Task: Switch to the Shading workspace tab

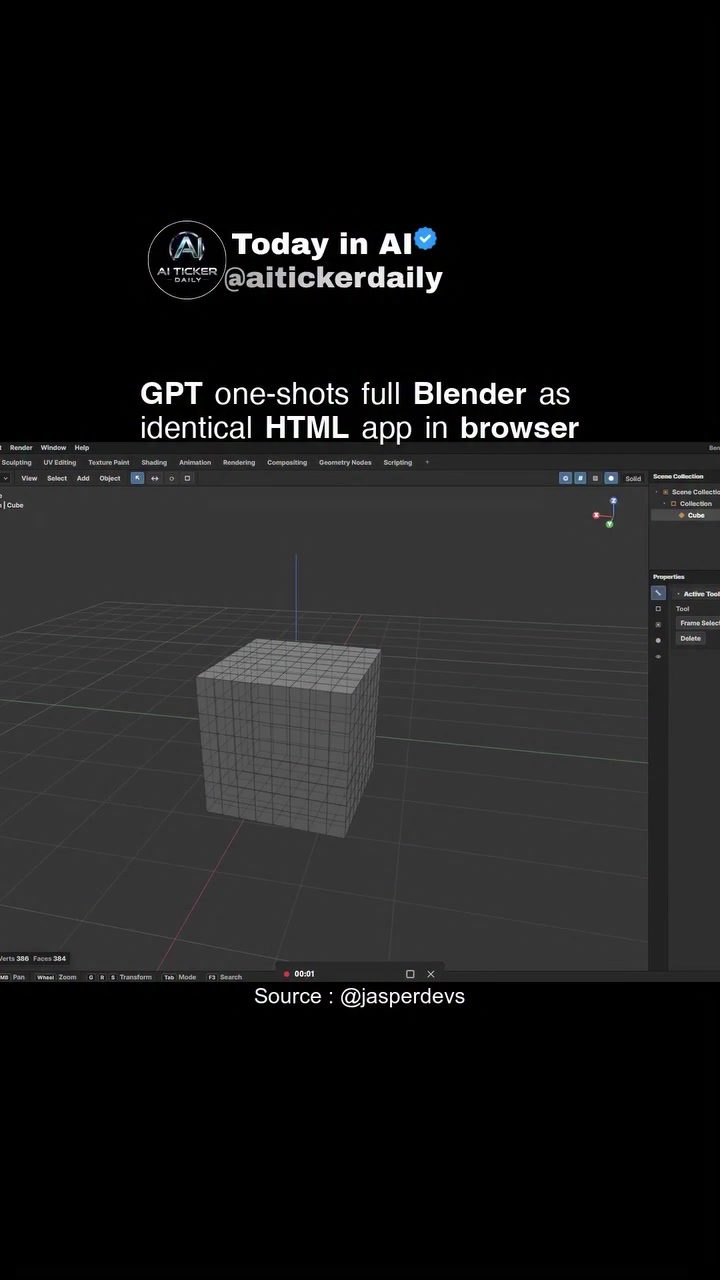Action: (x=154, y=463)
